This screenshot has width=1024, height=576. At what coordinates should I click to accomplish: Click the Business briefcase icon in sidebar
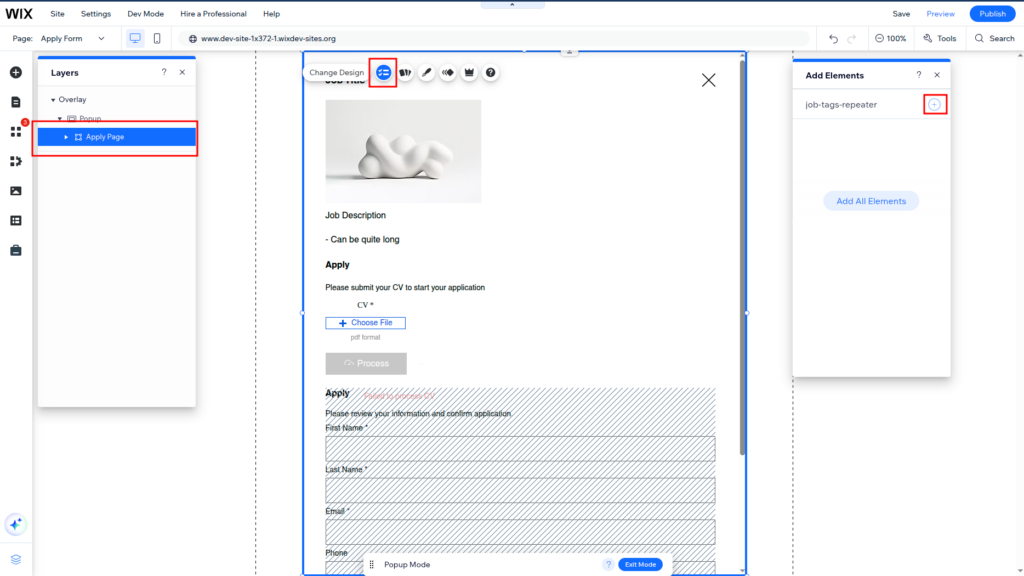click(x=15, y=250)
